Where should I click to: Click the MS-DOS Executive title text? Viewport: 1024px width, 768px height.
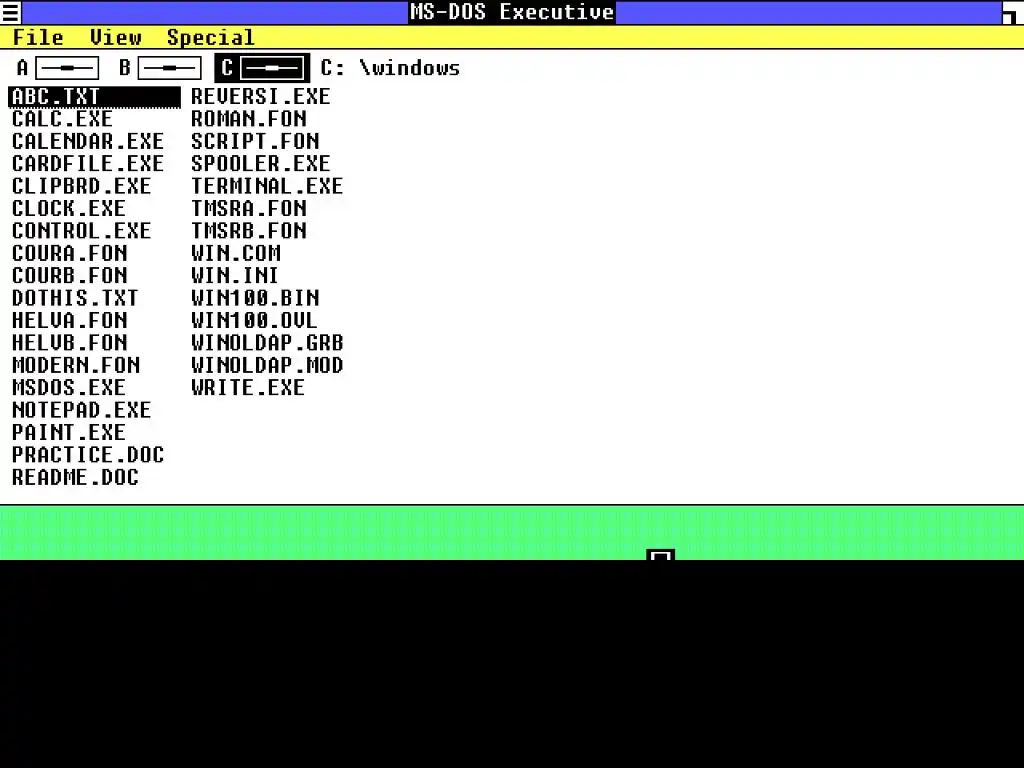click(512, 12)
